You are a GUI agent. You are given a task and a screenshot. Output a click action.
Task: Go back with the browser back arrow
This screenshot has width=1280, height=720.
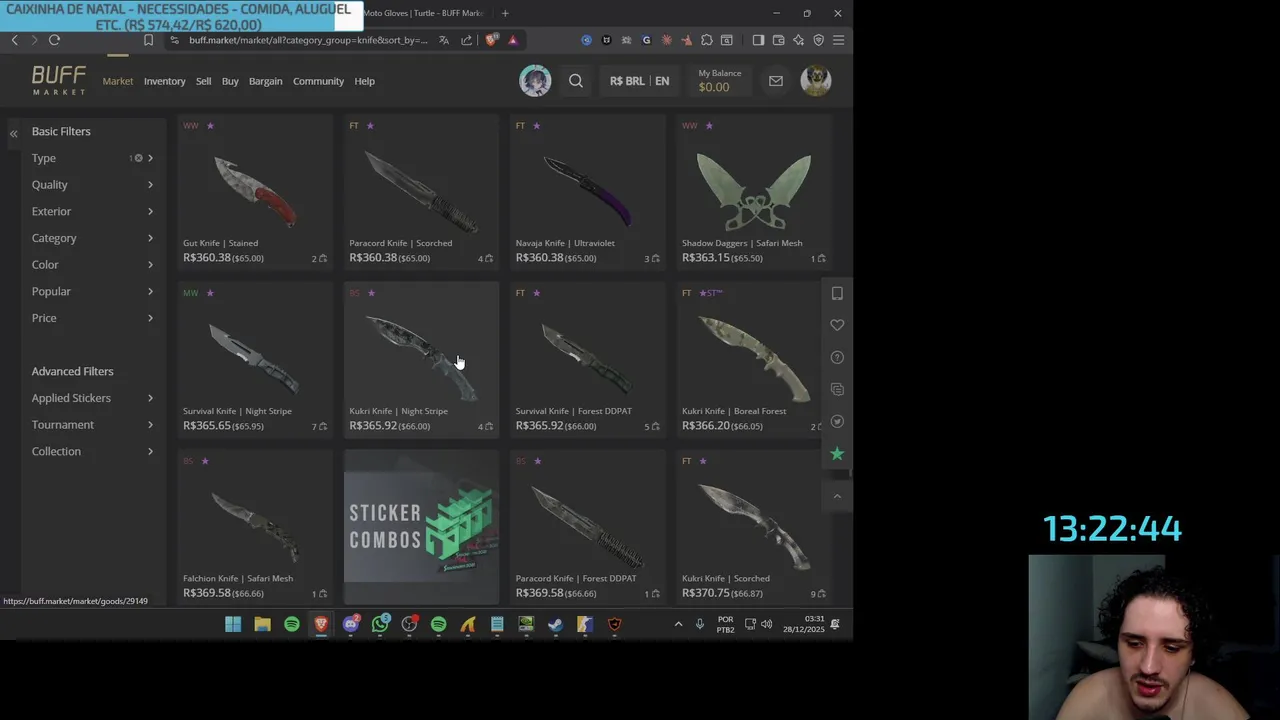click(x=14, y=40)
